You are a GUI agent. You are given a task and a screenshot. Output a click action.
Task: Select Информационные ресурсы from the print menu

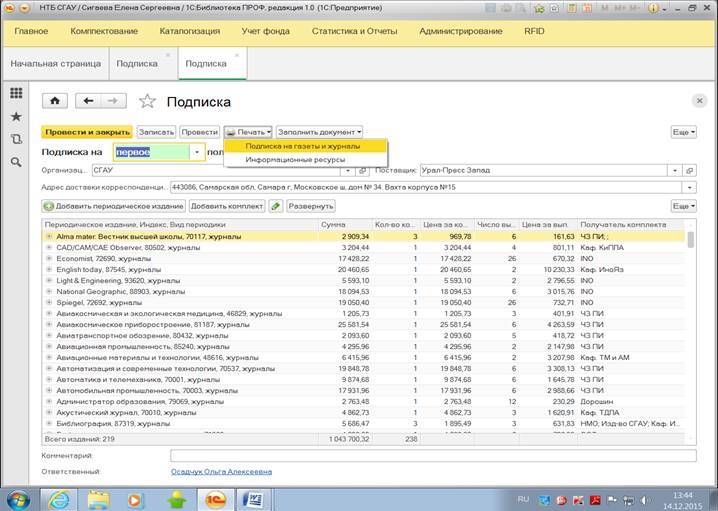[x=295, y=159]
